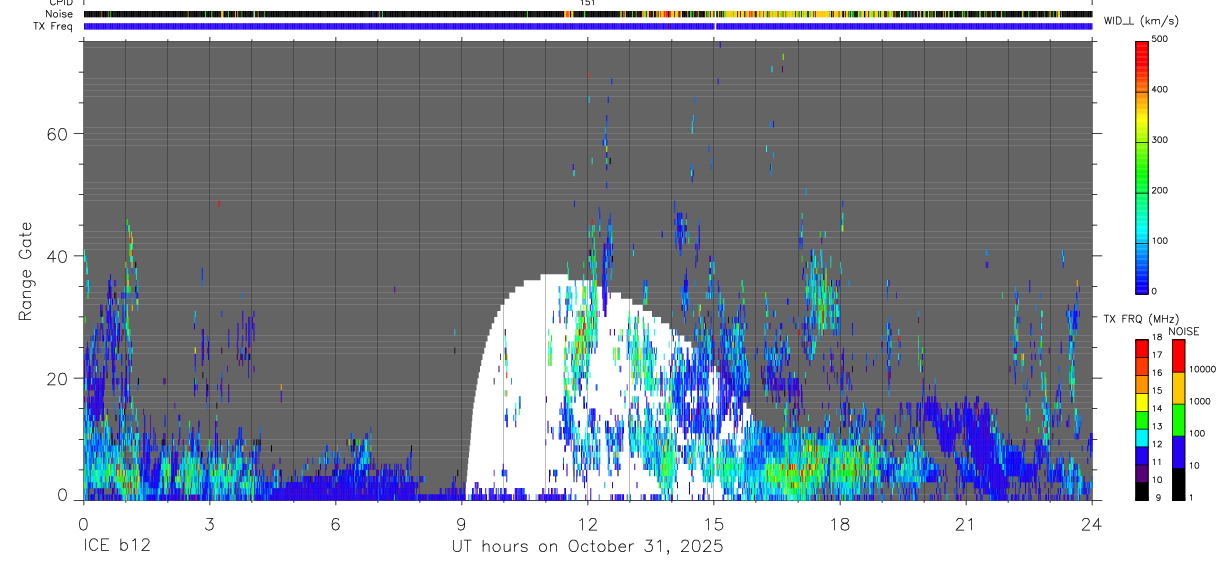This screenshot has width=1228, height=567.
Task: Click the blue TX Freq strip above the plot
Action: (x=587, y=26)
